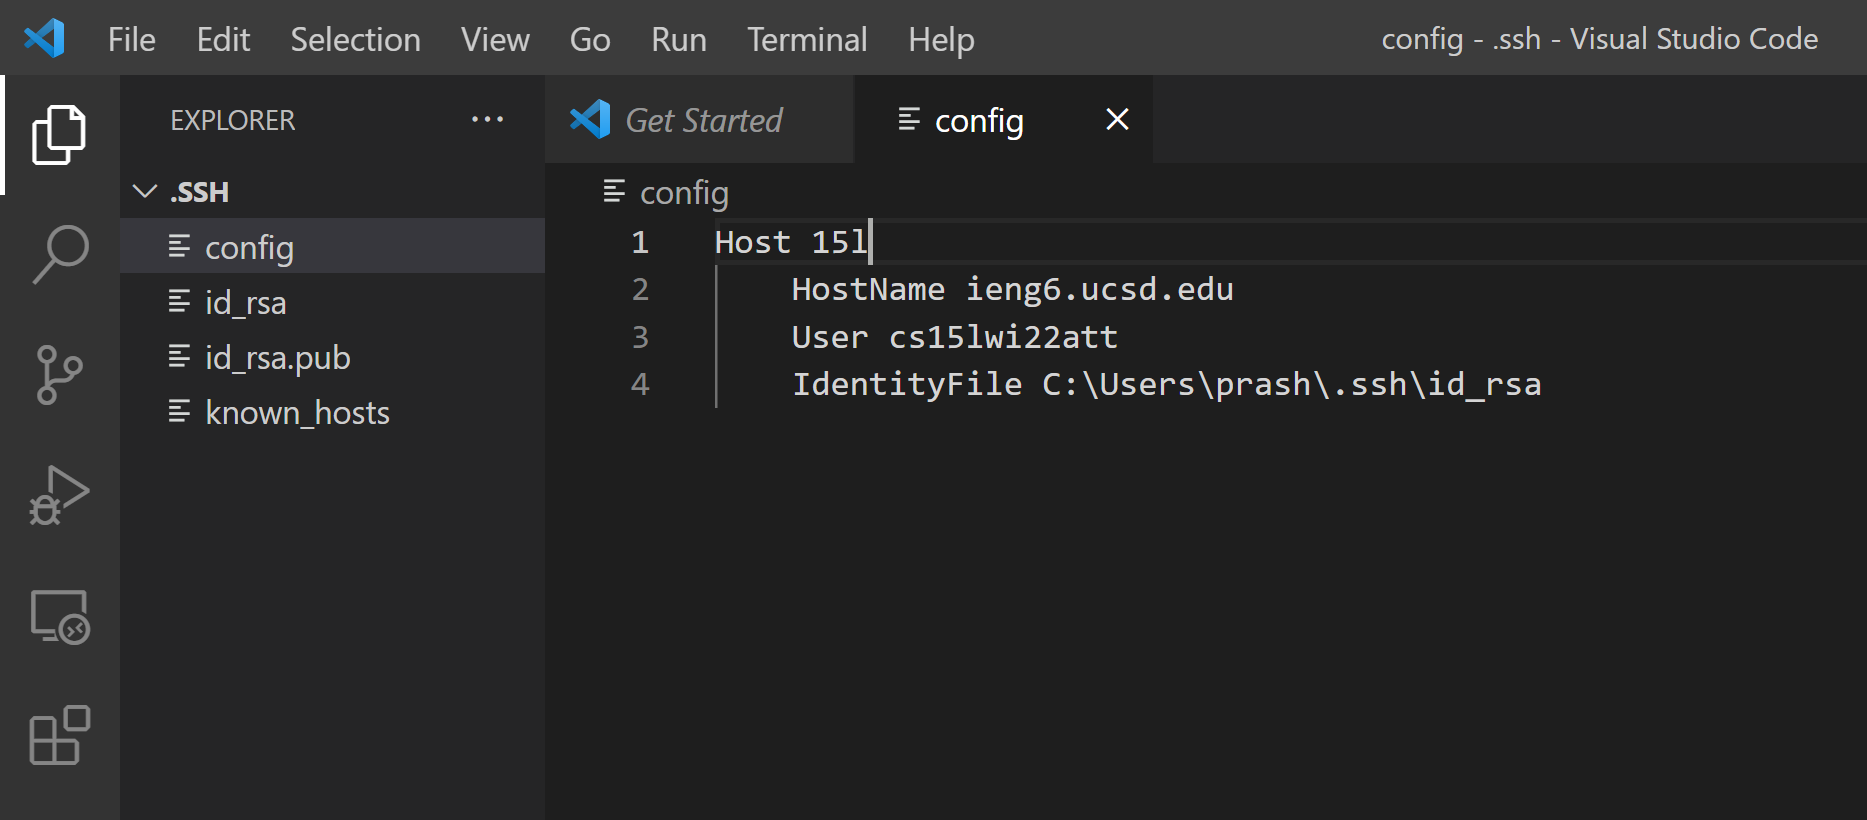This screenshot has width=1867, height=820.
Task: Open the Search view in activity bar
Action: 60,255
